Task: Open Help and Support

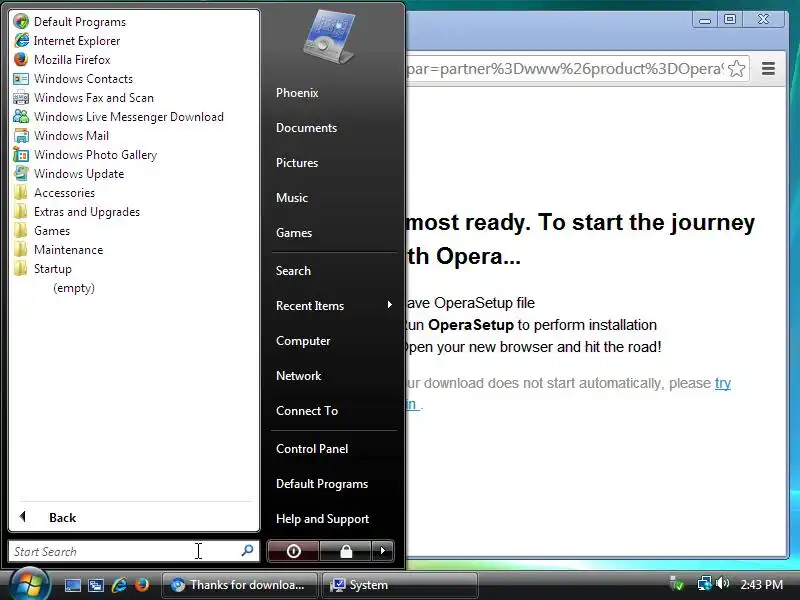Action: pos(322,519)
